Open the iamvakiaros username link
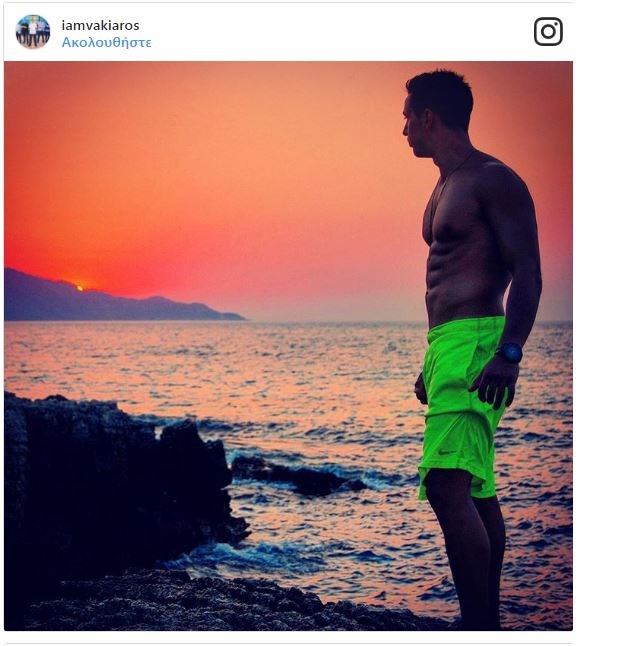The image size is (630, 646). click(x=101, y=26)
